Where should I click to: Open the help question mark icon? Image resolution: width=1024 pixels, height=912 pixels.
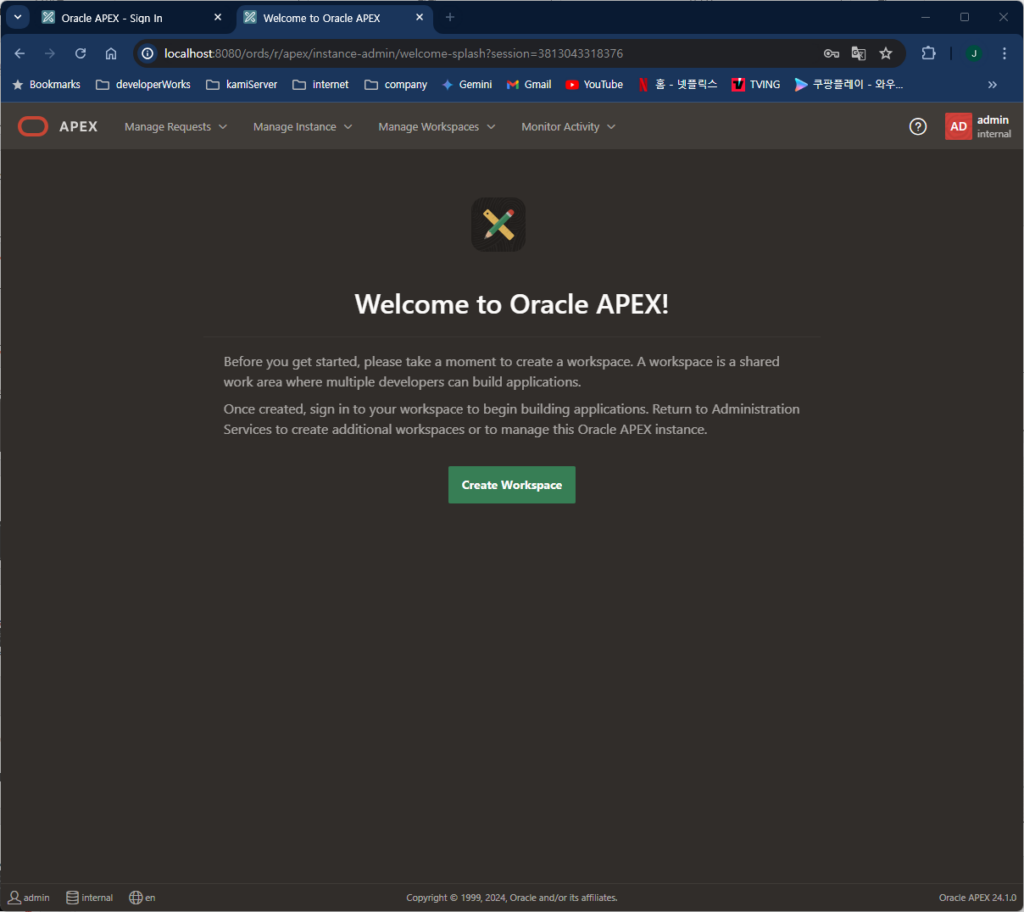coord(918,127)
